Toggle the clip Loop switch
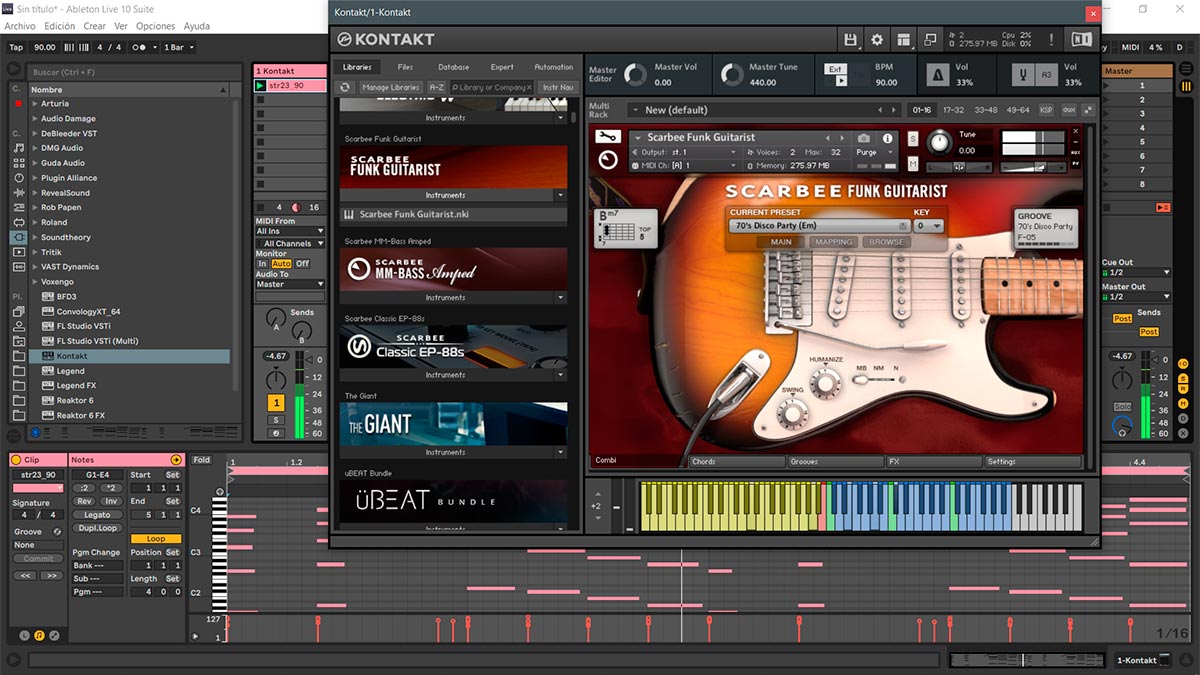The height and width of the screenshot is (675, 1200). [x=156, y=538]
